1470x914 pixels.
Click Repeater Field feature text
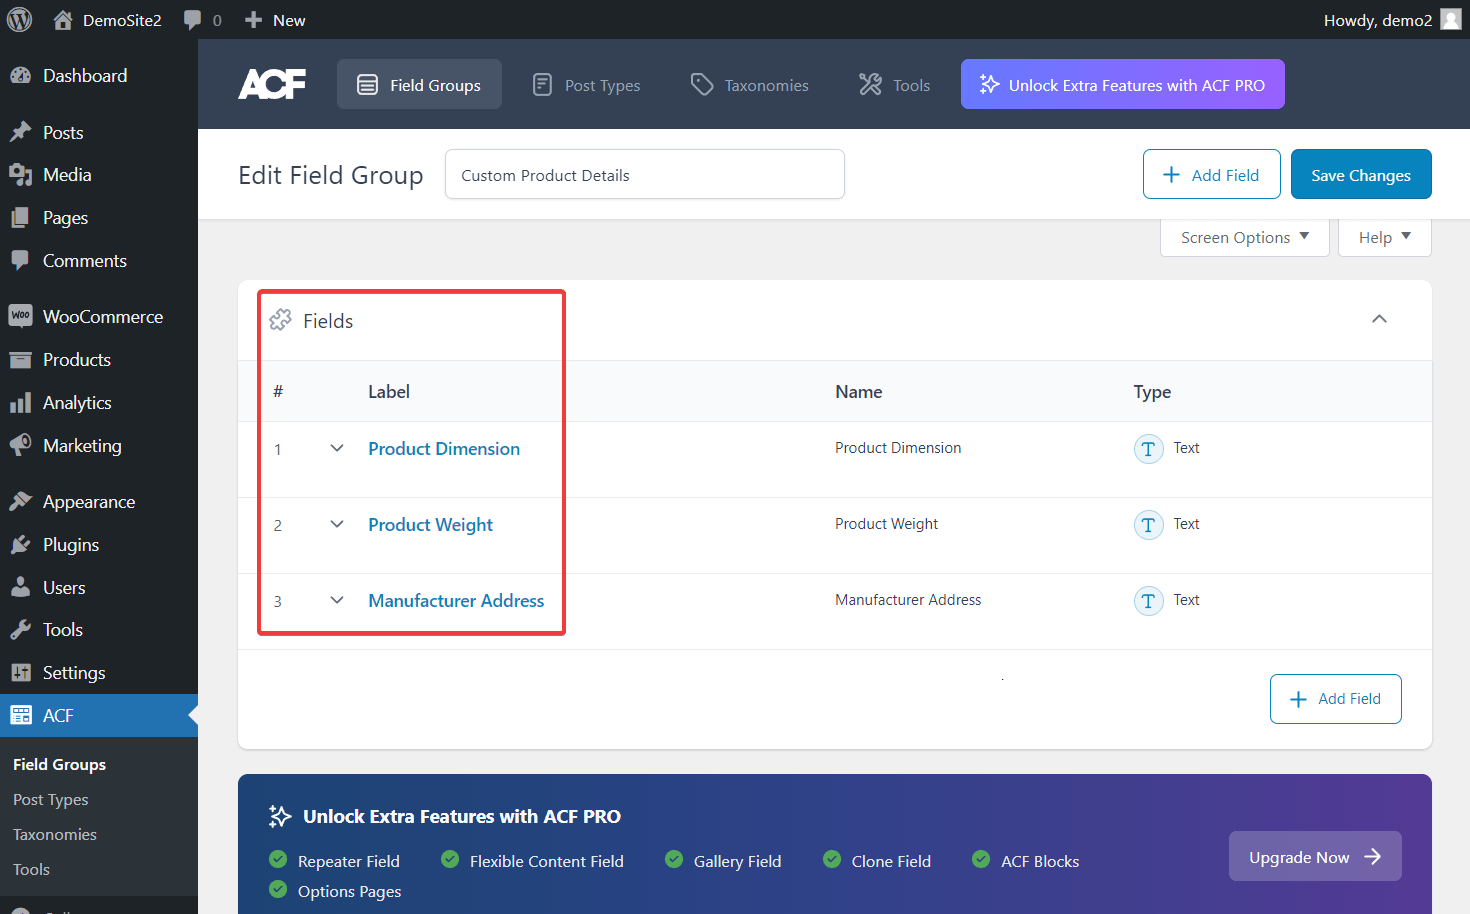pyautogui.click(x=349, y=861)
